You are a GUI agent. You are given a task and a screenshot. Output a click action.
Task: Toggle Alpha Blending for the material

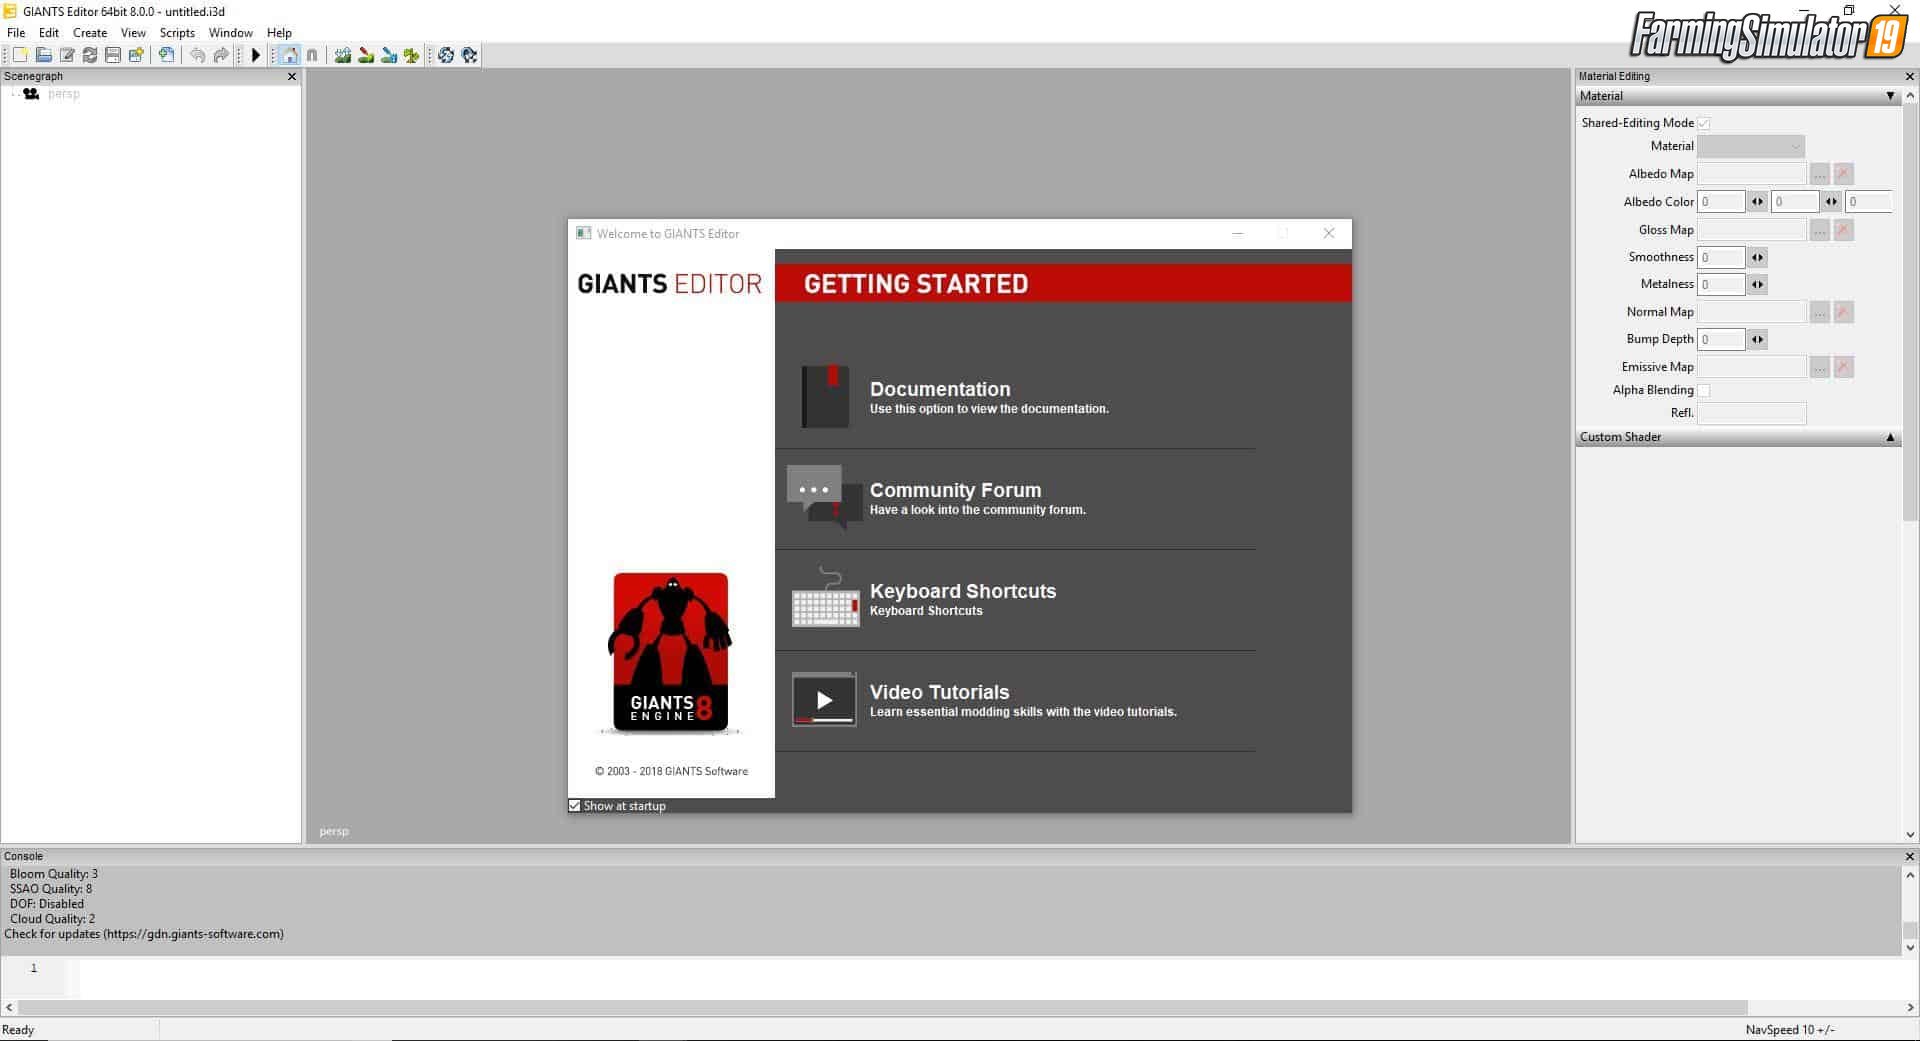tap(1703, 390)
